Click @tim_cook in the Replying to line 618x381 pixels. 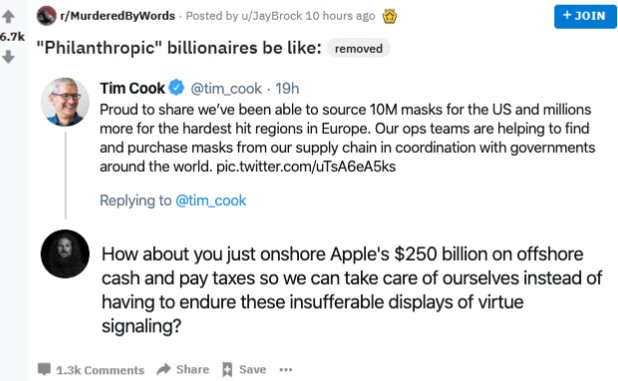pyautogui.click(x=210, y=201)
